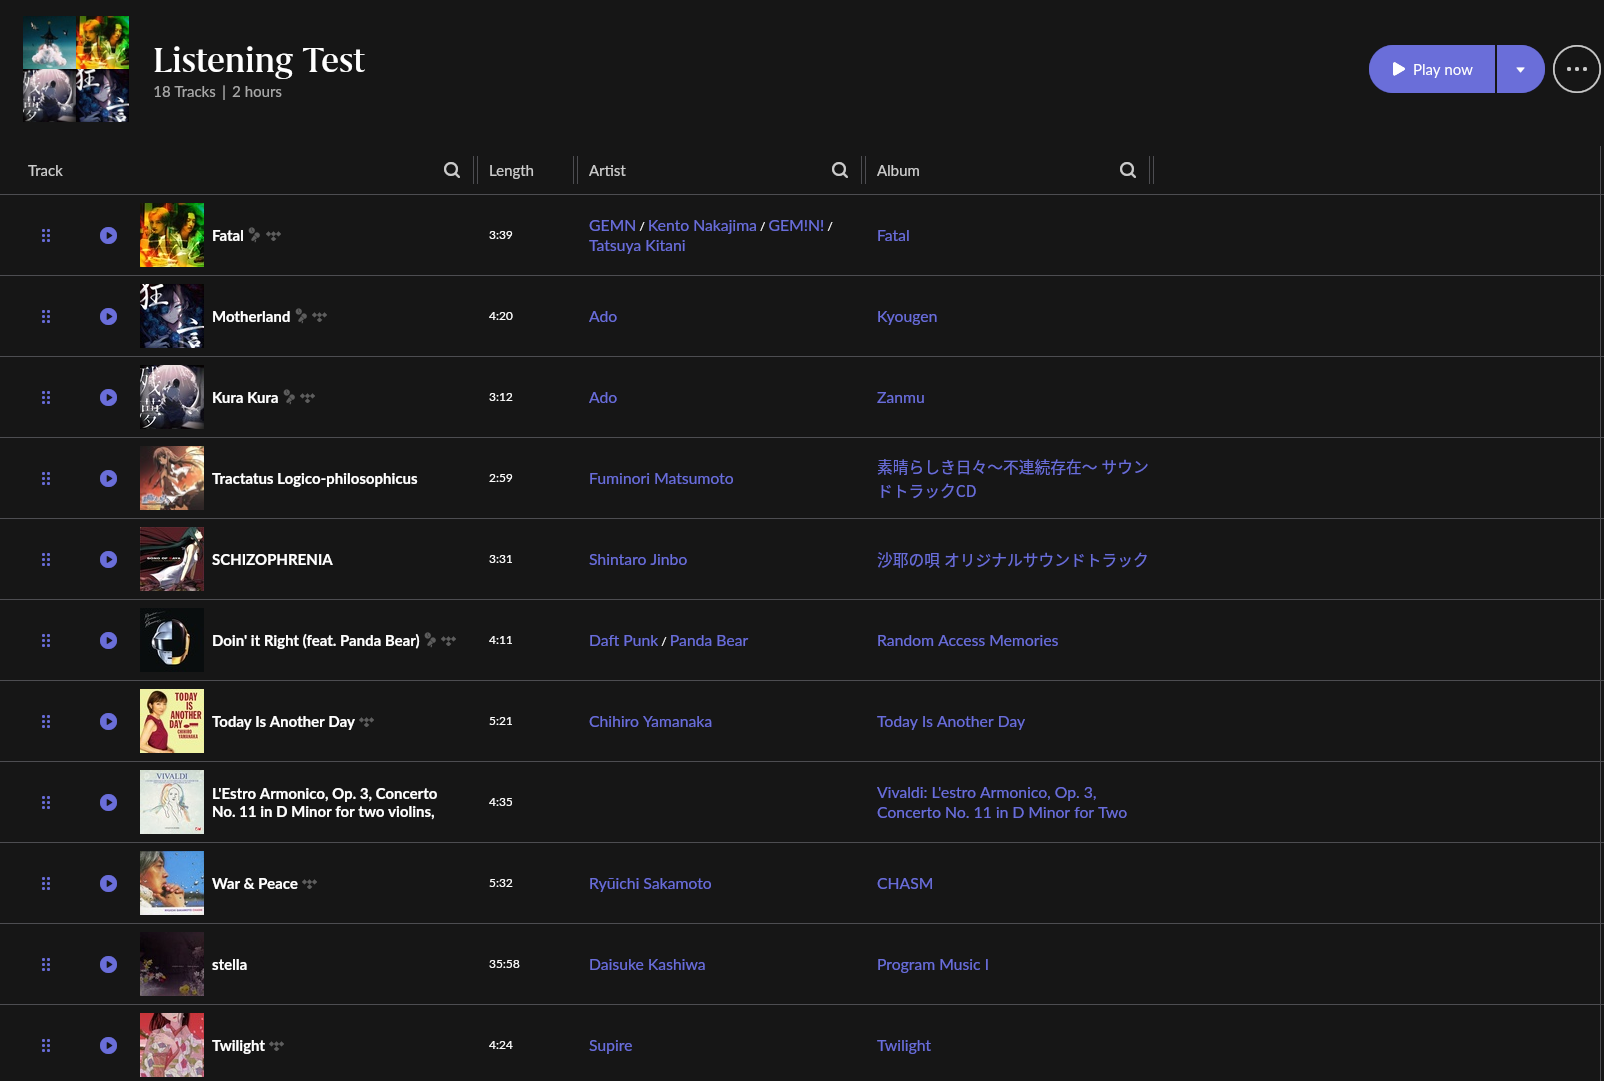Play Doin' it Right track
This screenshot has width=1604, height=1081.
[x=108, y=641]
